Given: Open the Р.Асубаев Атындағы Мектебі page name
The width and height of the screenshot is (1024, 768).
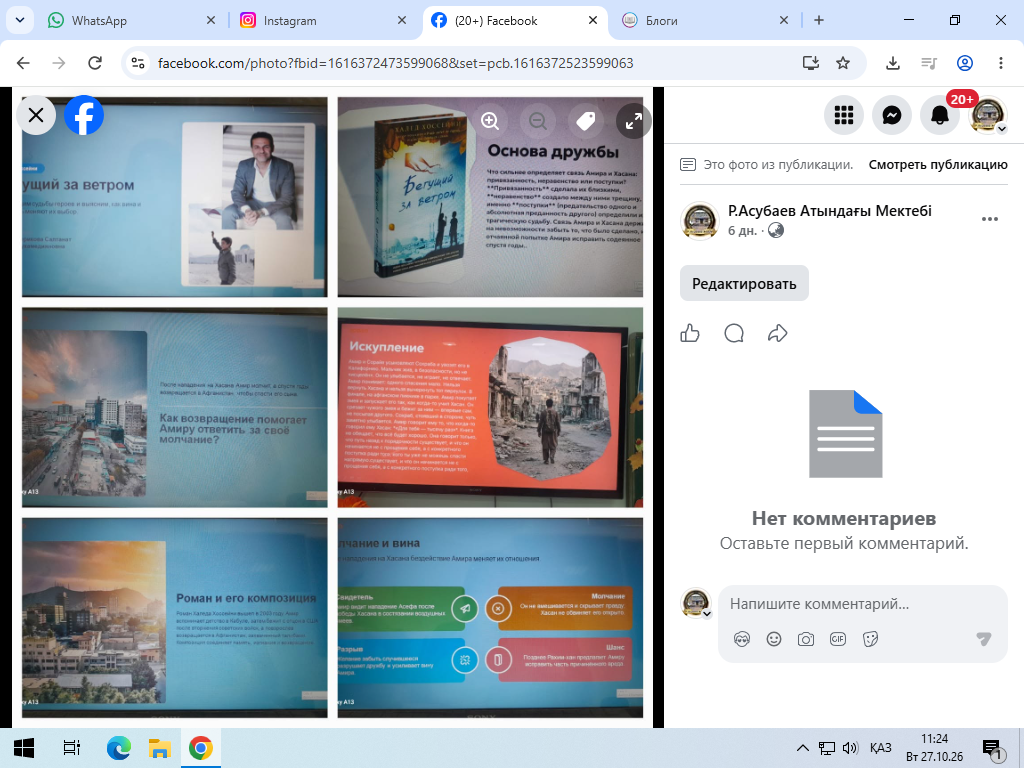Looking at the screenshot, I should (x=829, y=211).
